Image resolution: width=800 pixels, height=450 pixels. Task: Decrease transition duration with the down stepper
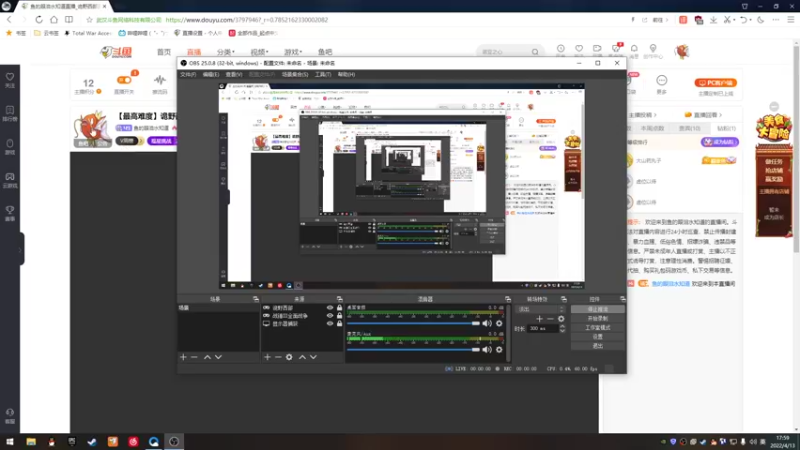[562, 331]
